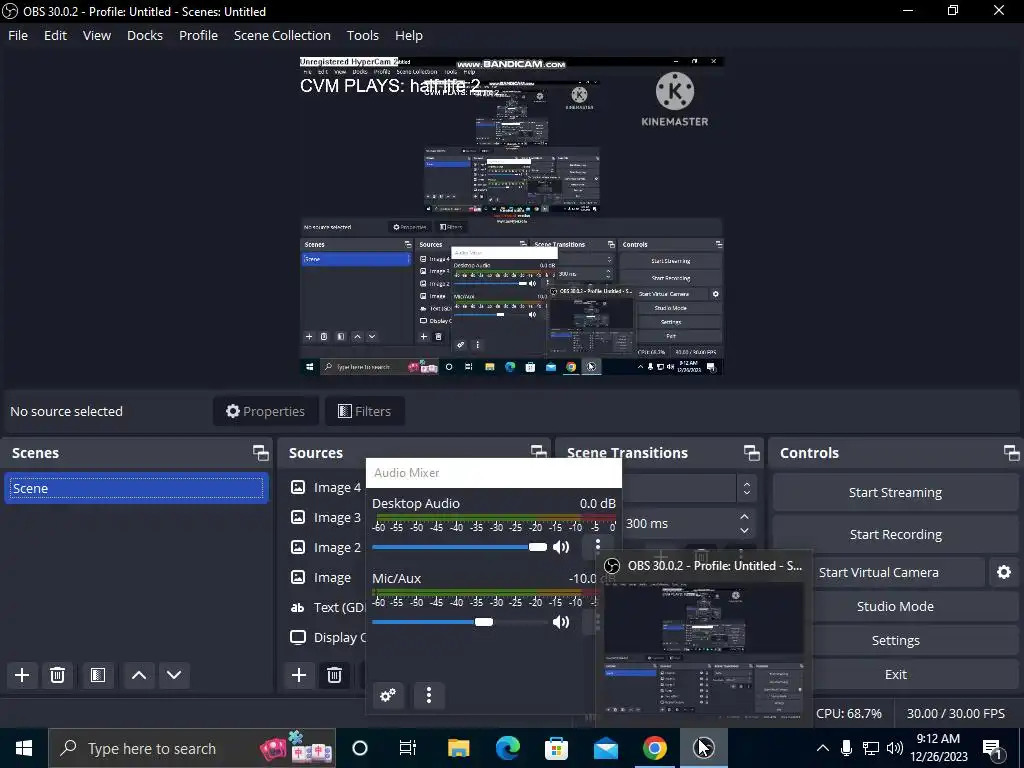The height and width of the screenshot is (768, 1024).
Task: Remove the selected scene with the Scenes trash icon
Action: (57, 675)
